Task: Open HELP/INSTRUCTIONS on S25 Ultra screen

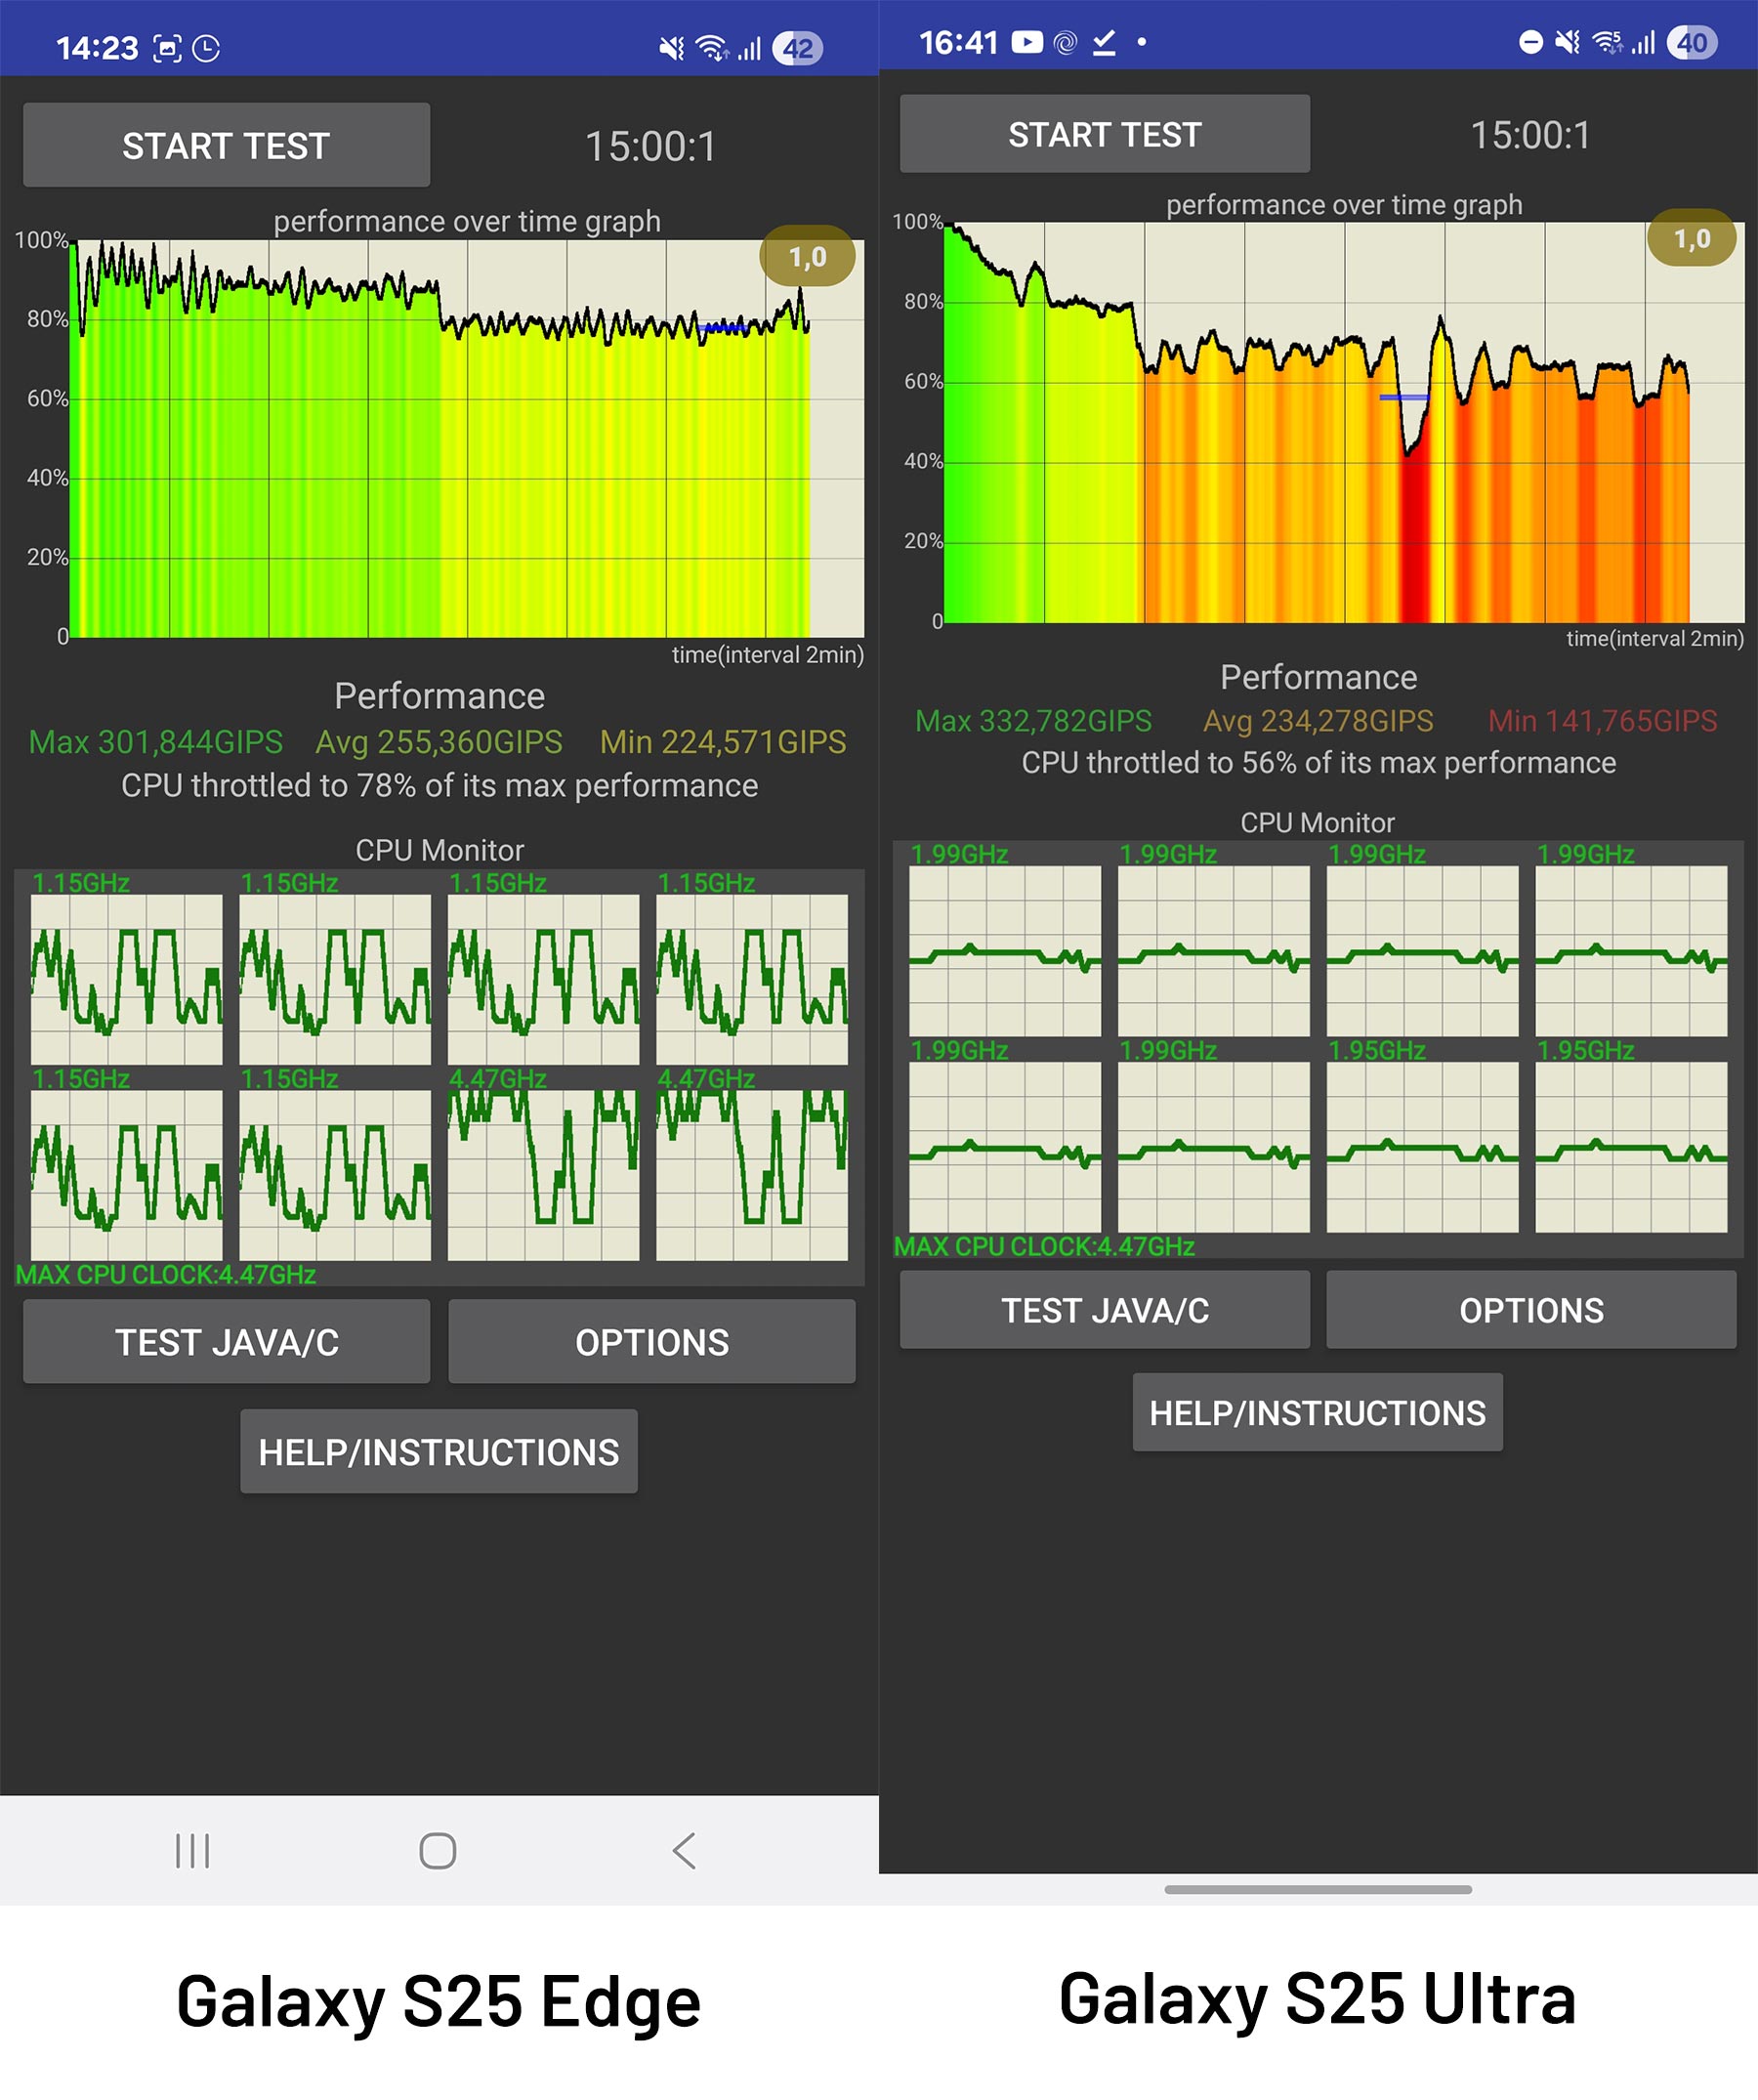Action: point(1318,1413)
